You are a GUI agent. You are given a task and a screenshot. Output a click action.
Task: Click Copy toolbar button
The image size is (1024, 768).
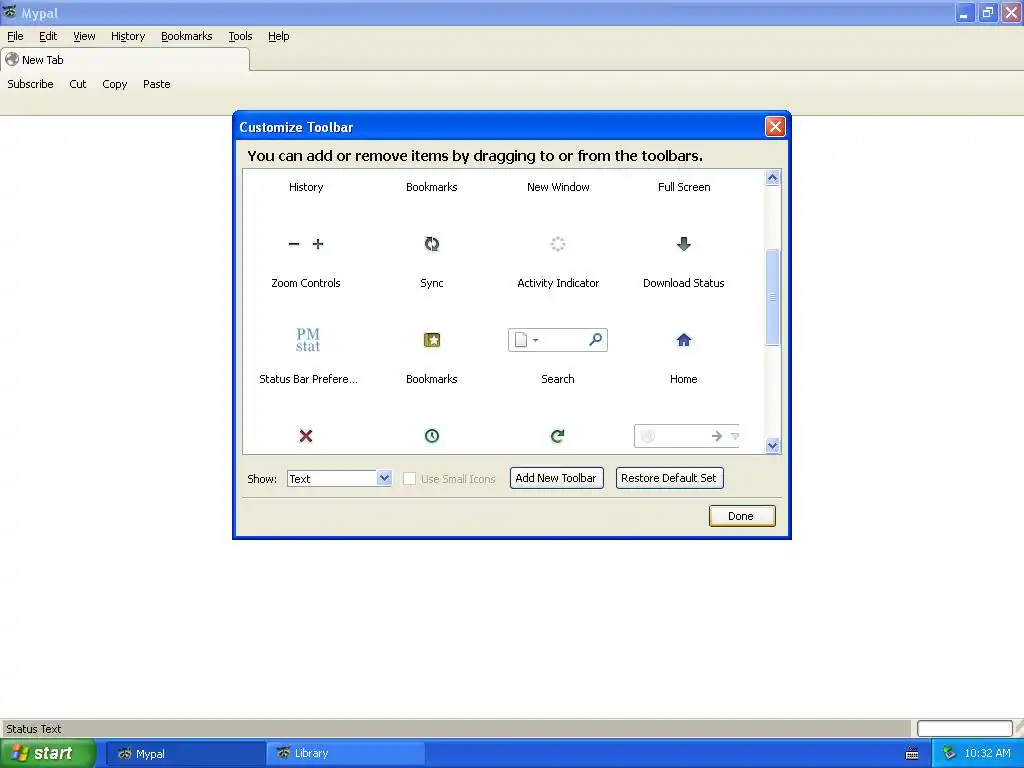(115, 84)
